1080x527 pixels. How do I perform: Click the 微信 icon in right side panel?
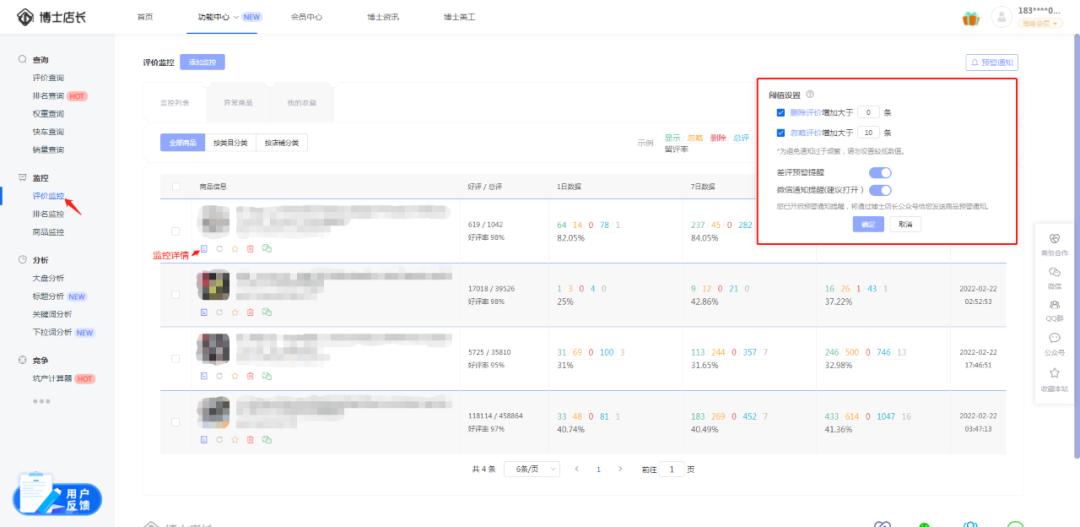pos(1054,275)
